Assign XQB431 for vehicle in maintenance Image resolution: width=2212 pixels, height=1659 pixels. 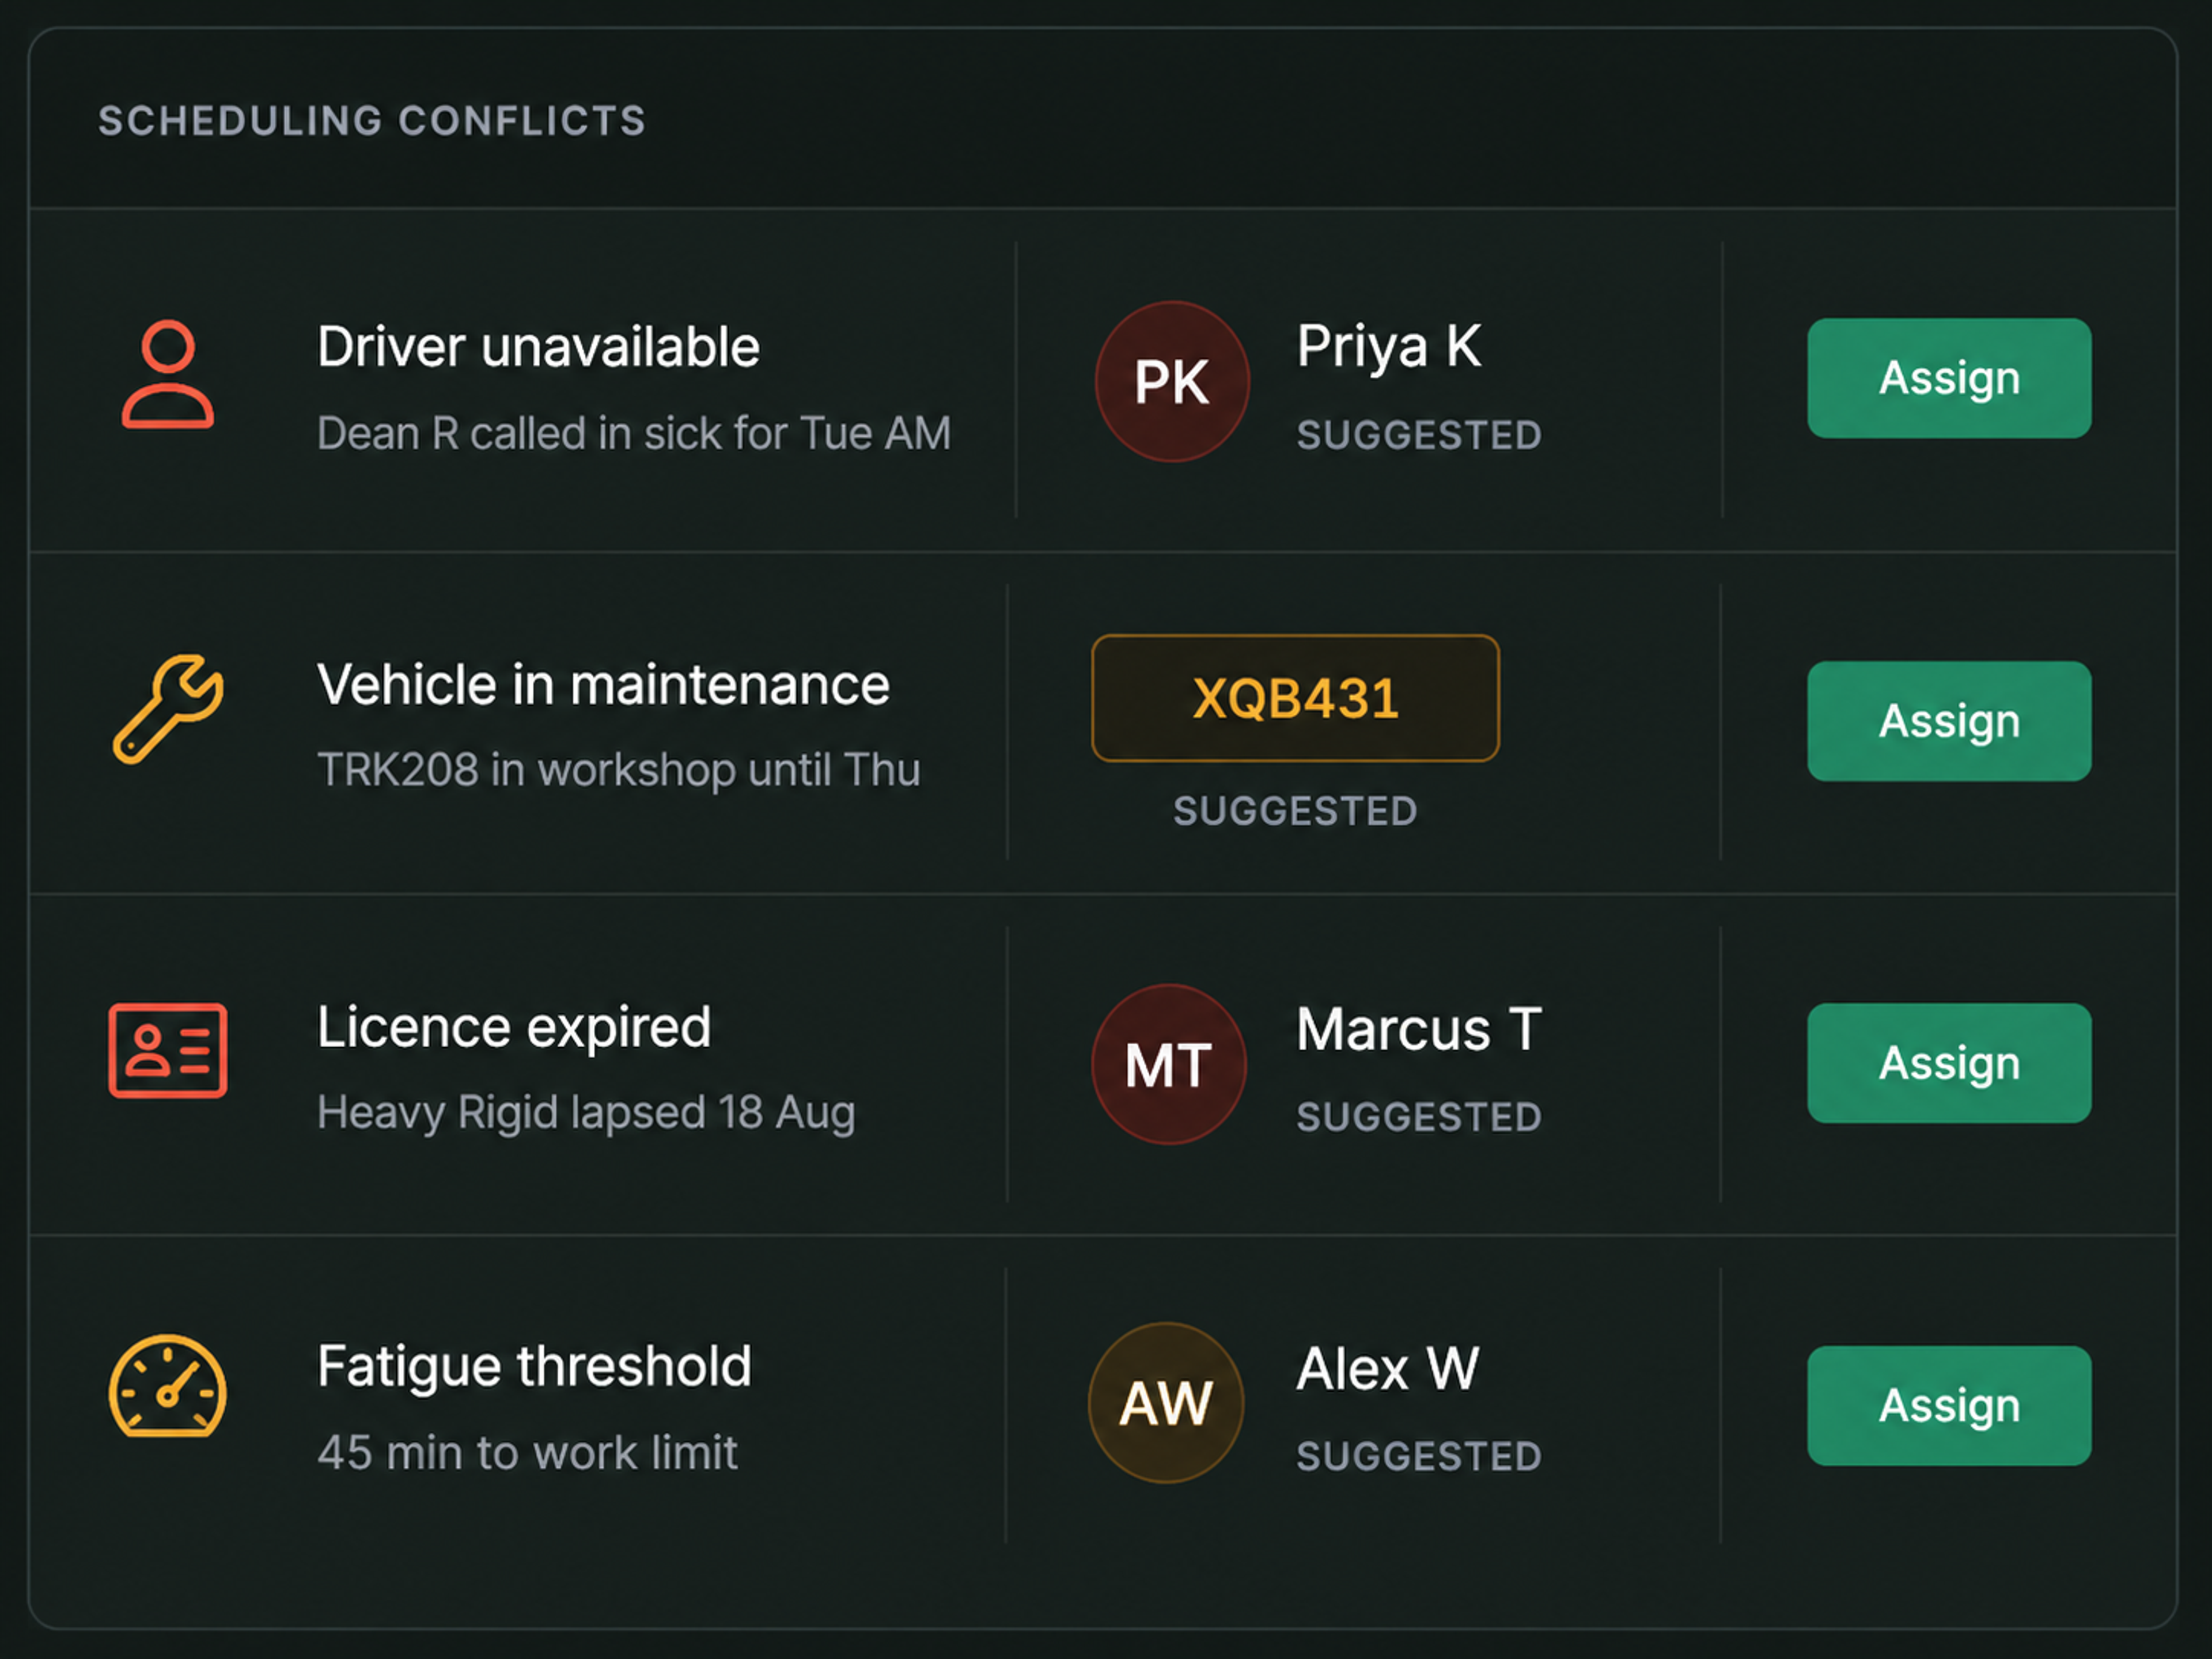pyautogui.click(x=1949, y=721)
